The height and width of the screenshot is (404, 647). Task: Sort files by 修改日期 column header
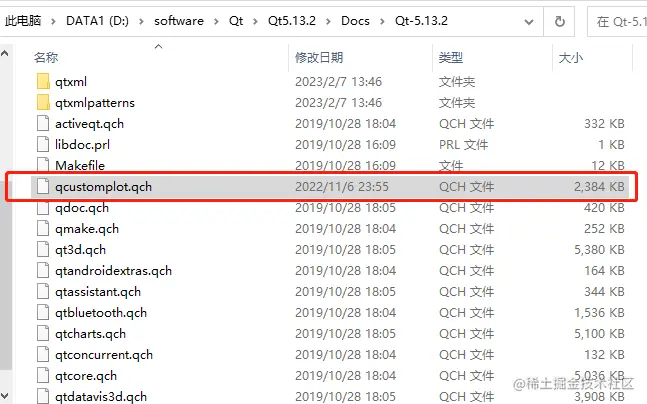[x=319, y=57]
